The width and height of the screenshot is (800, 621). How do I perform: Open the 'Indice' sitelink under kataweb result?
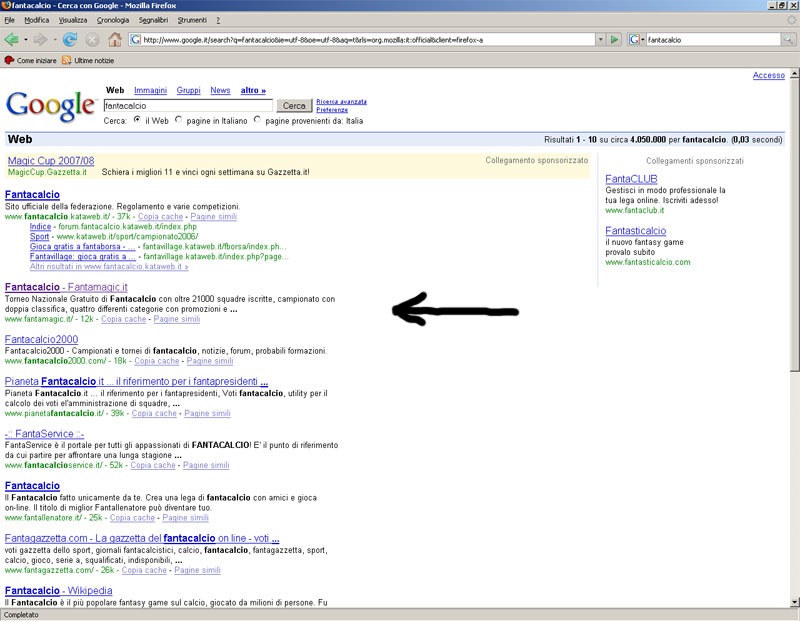pos(40,227)
